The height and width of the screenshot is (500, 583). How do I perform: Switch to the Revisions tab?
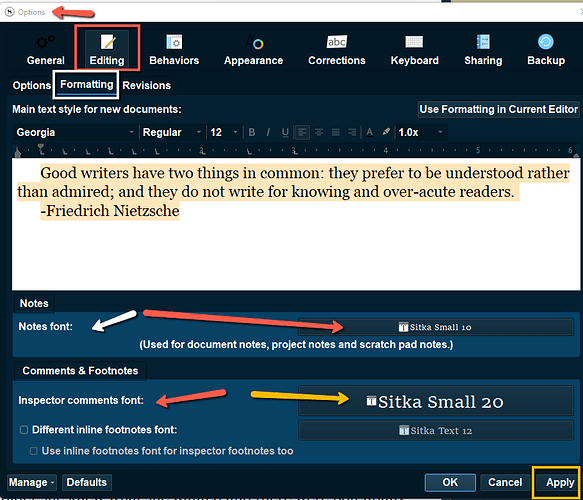click(146, 86)
